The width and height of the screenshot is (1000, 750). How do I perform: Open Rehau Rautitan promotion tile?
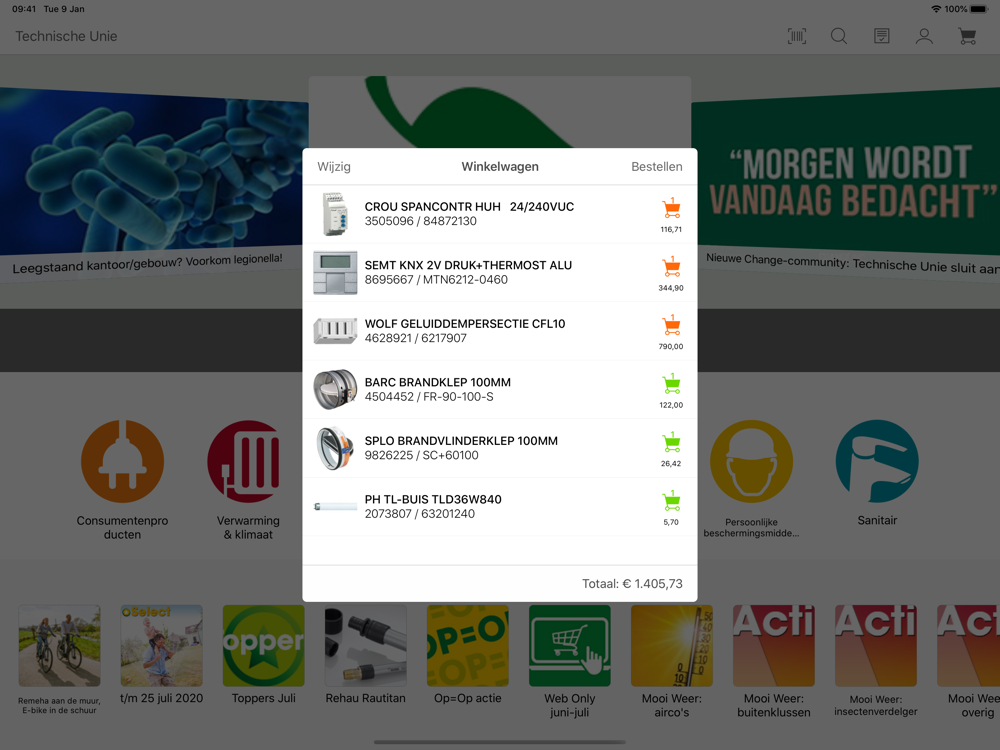point(365,646)
